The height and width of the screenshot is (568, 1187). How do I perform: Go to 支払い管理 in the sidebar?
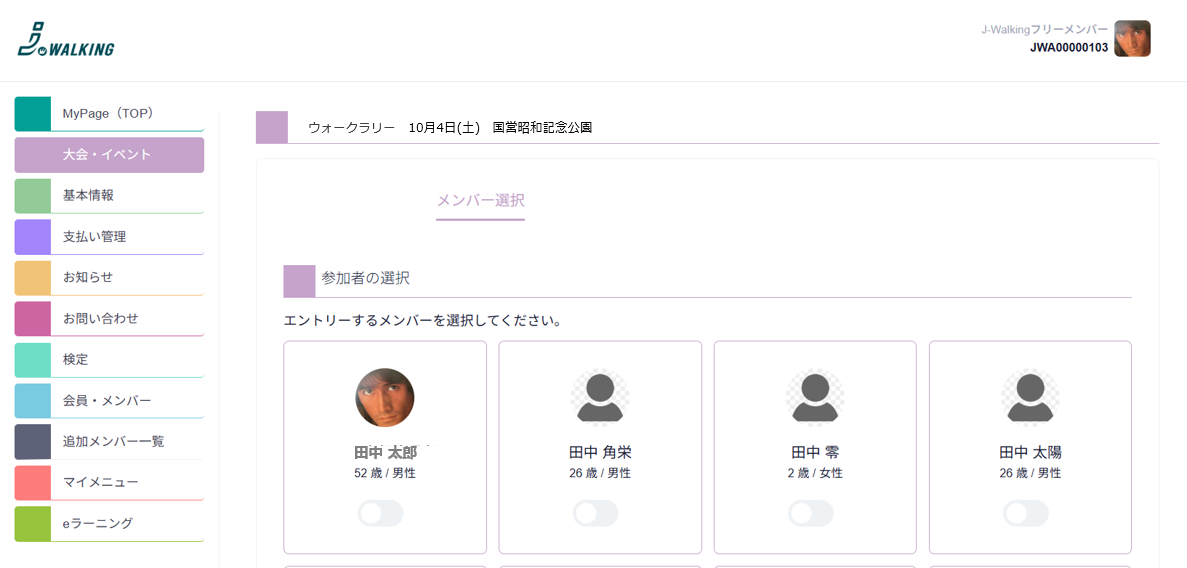tap(109, 236)
